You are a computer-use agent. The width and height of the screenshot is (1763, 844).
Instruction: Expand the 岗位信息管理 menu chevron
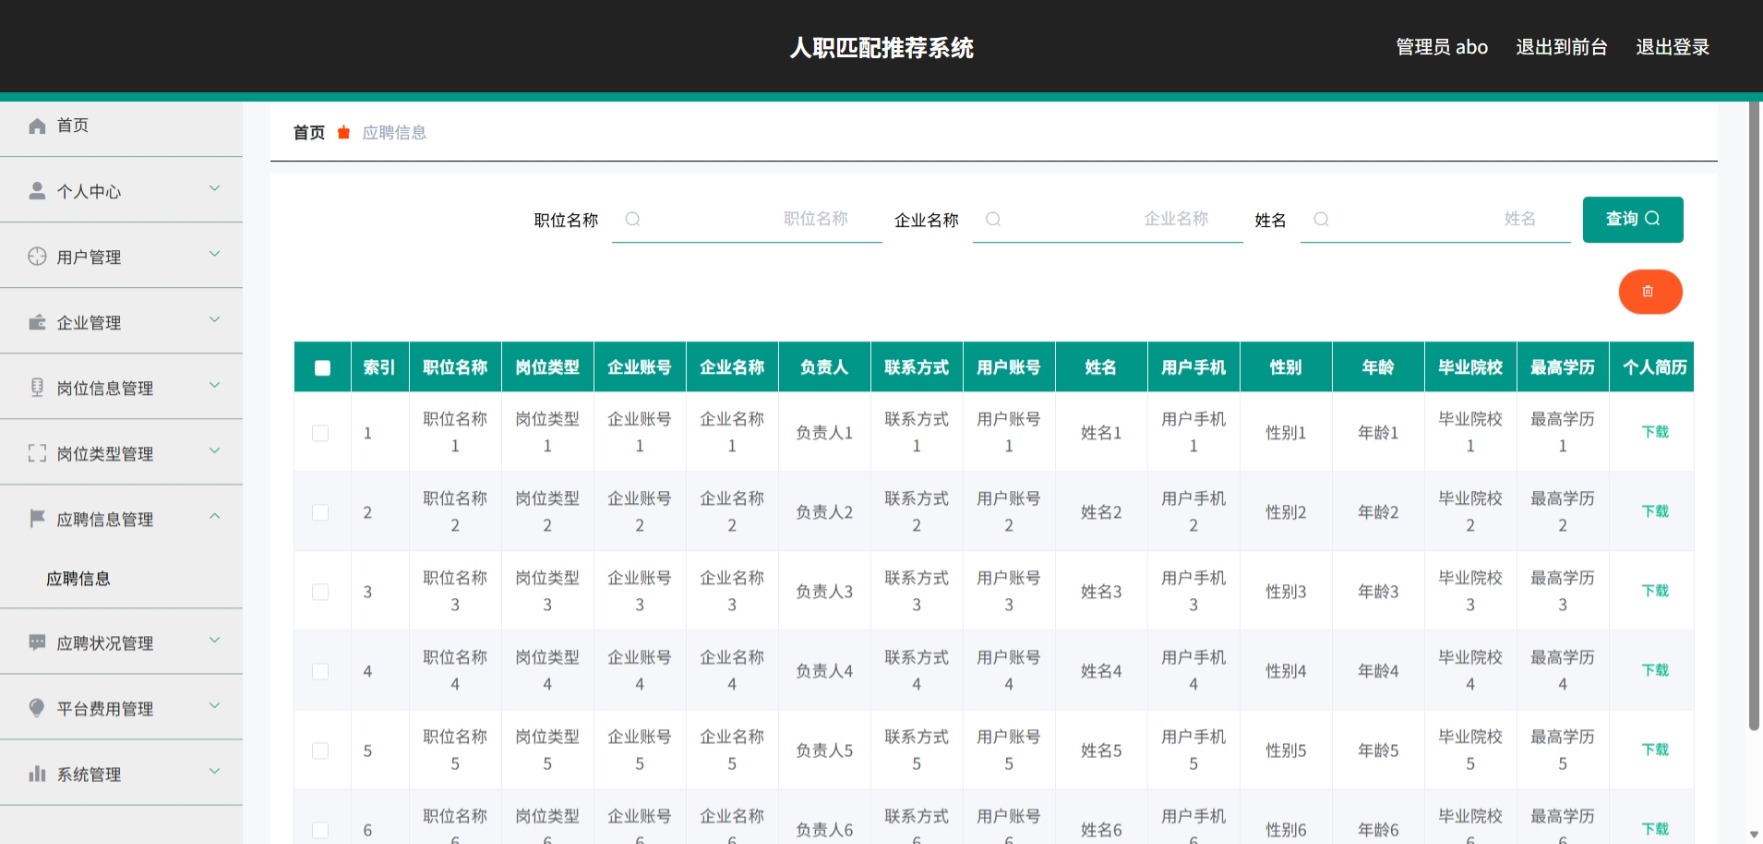(x=214, y=386)
